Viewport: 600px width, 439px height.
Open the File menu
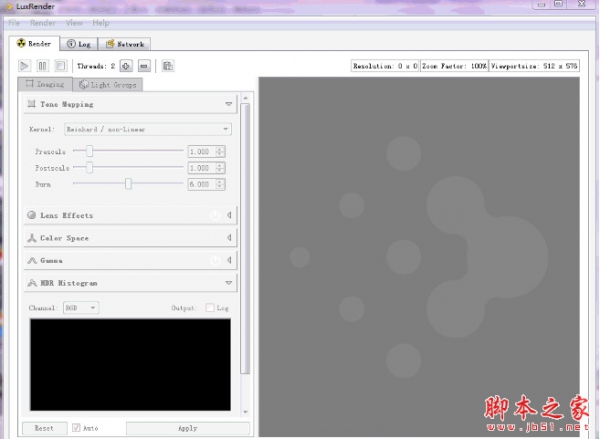[x=14, y=23]
